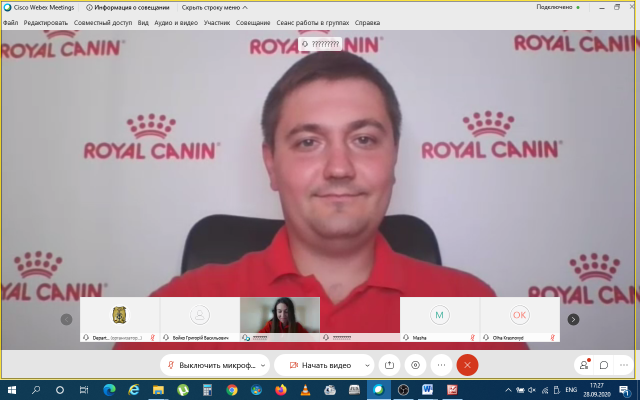This screenshot has width=640, height=400.
Task: Open the participants panel
Action: (584, 365)
